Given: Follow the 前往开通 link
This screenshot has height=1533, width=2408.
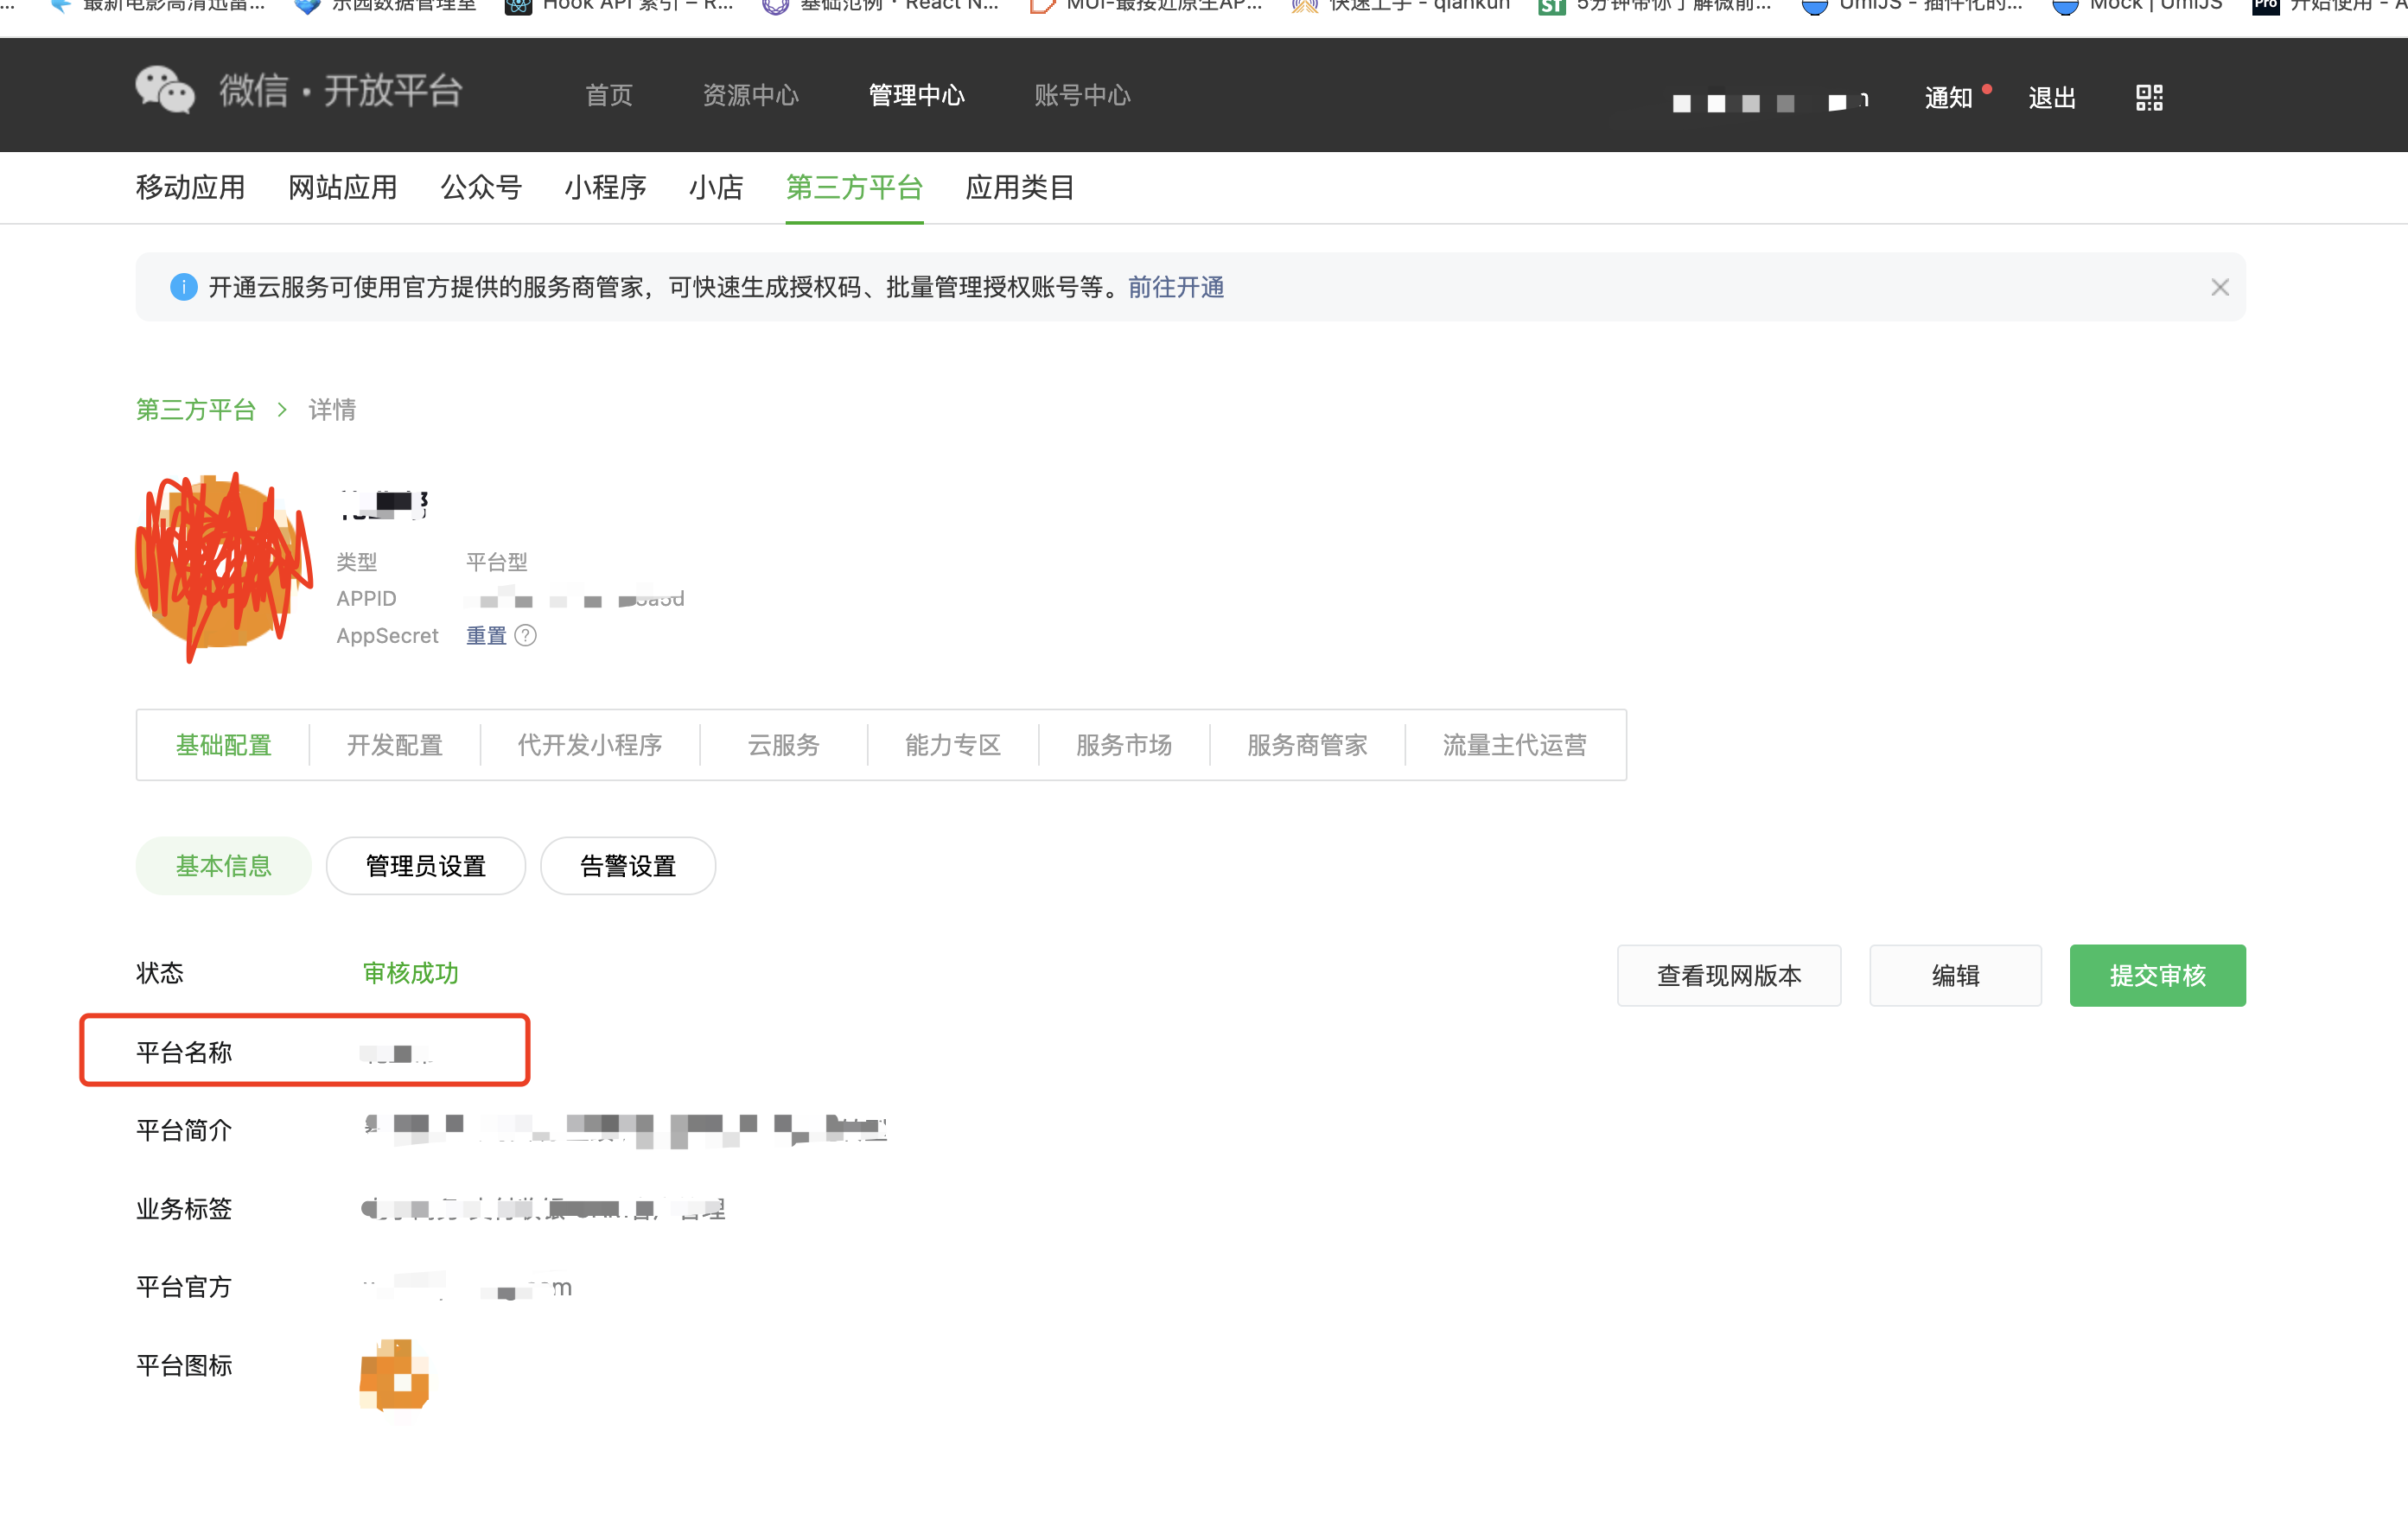Looking at the screenshot, I should click(1176, 288).
